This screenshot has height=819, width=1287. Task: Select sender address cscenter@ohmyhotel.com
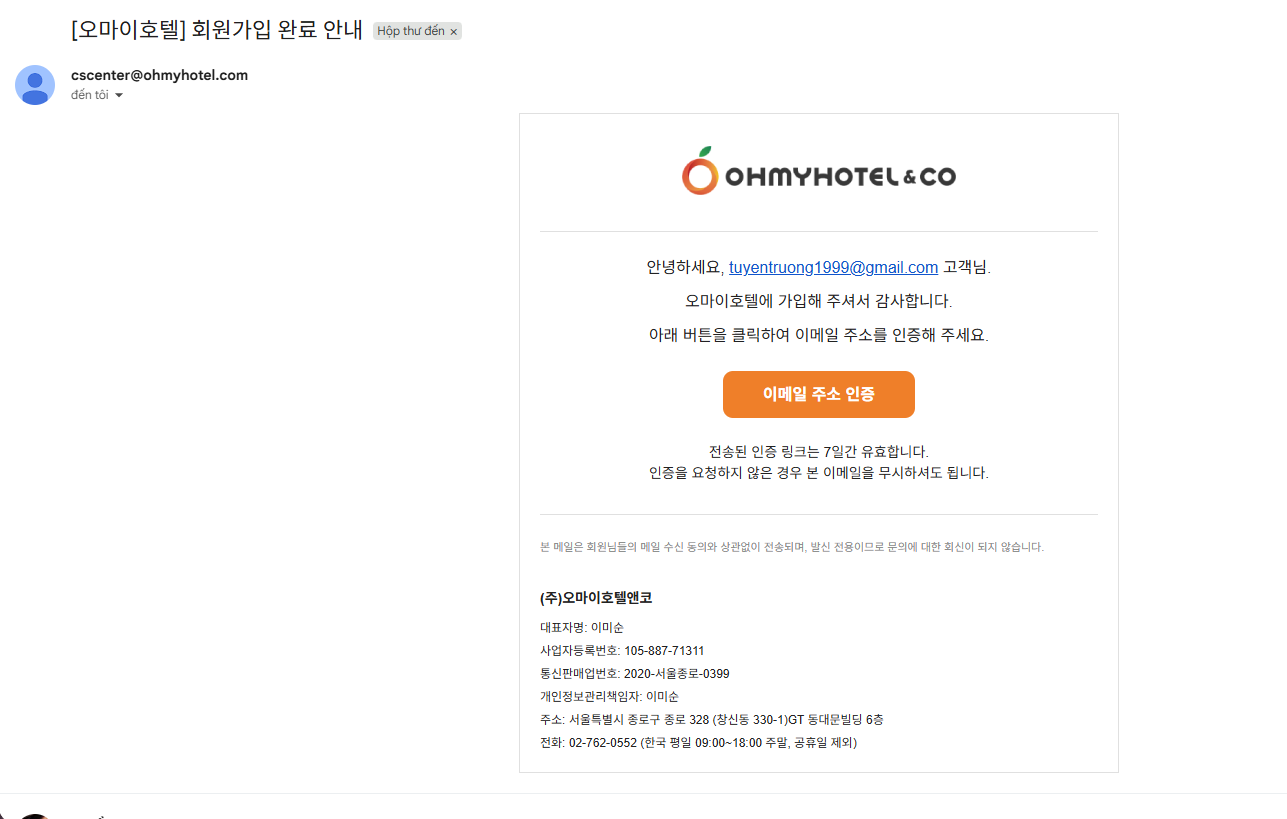(x=159, y=75)
